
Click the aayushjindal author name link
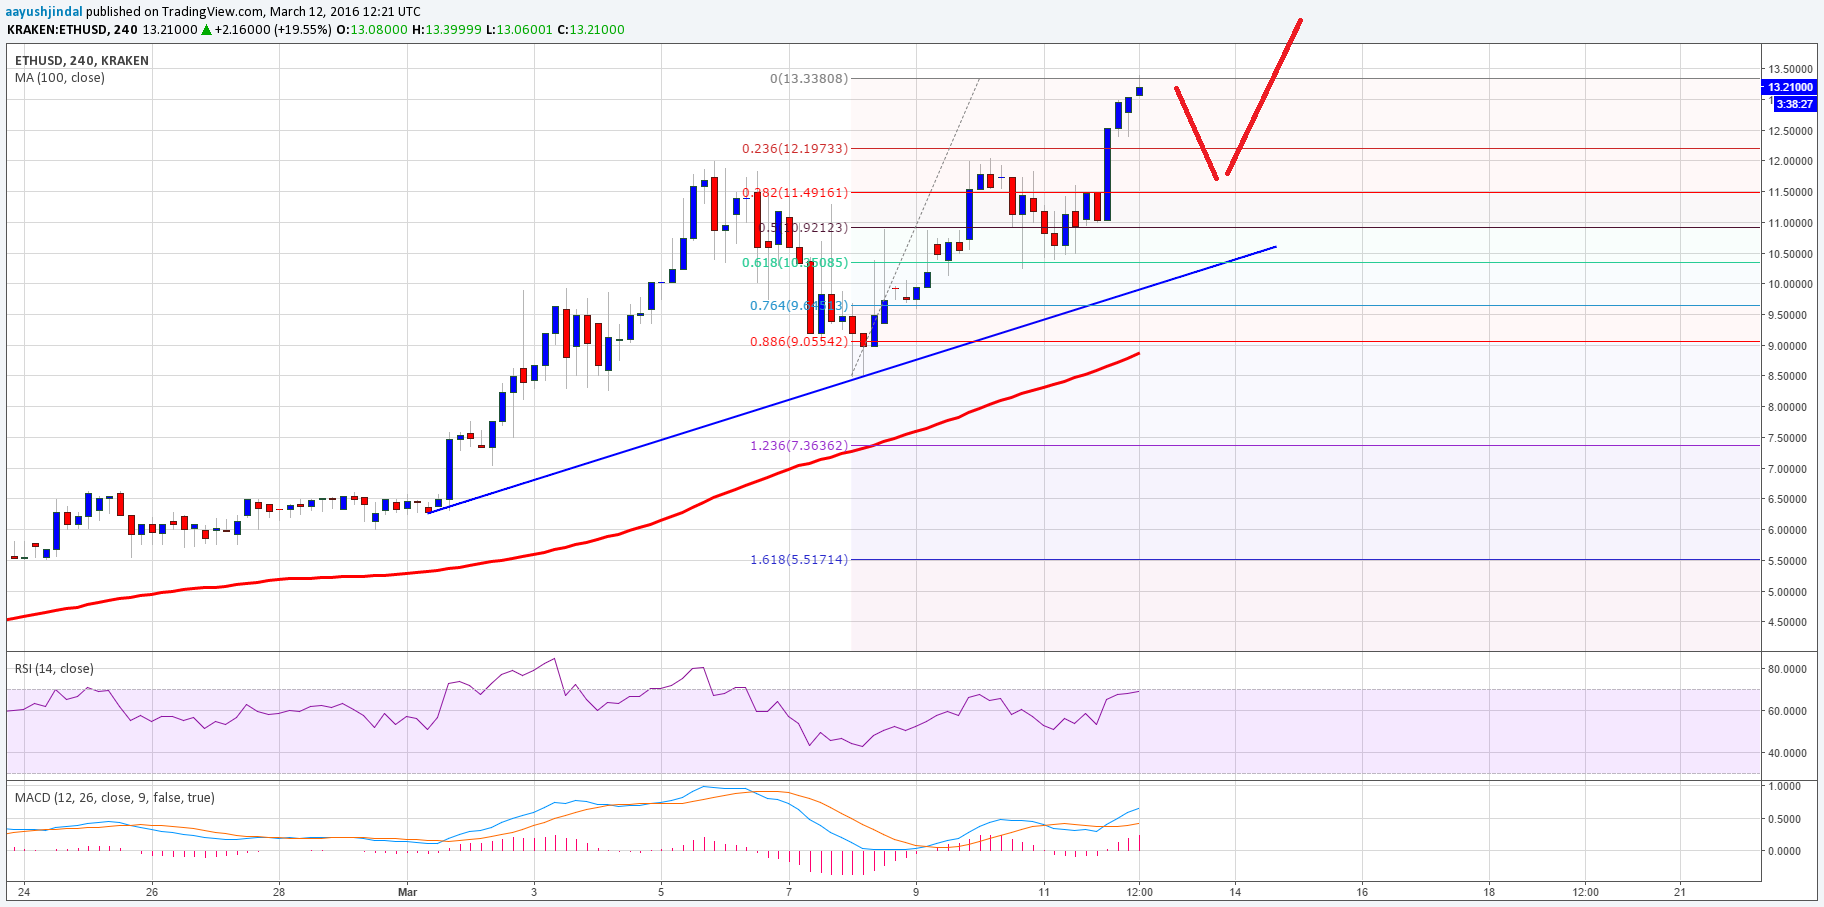44,11
